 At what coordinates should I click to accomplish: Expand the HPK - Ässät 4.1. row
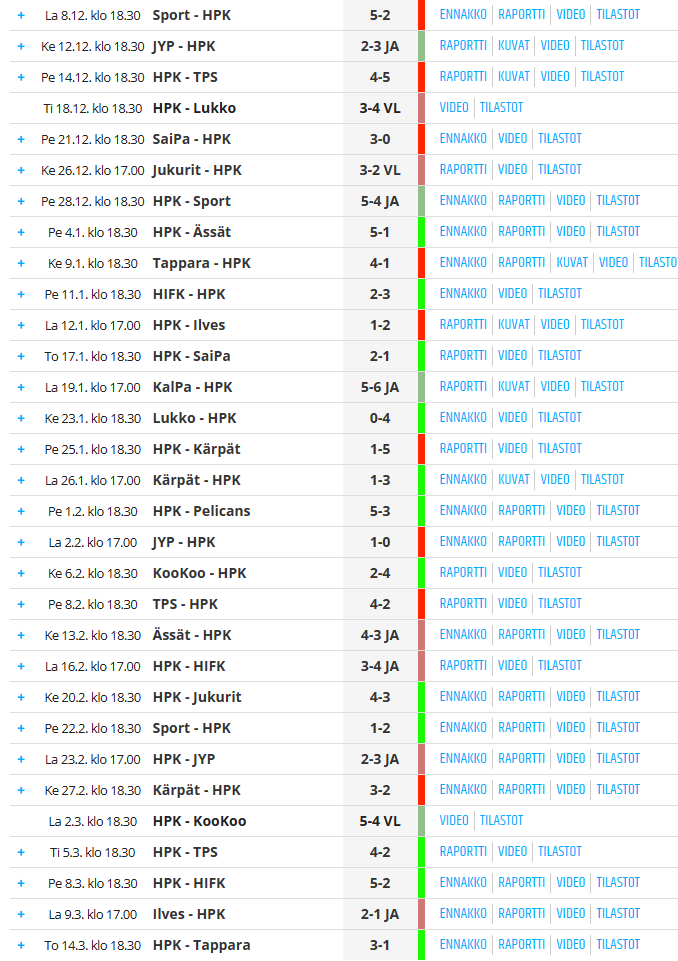point(21,232)
